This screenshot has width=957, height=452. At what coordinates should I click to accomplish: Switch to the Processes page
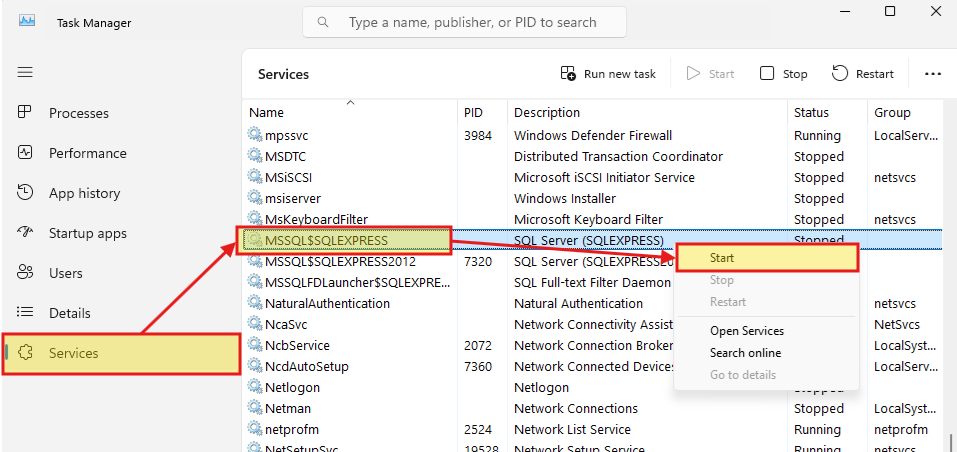[x=79, y=113]
